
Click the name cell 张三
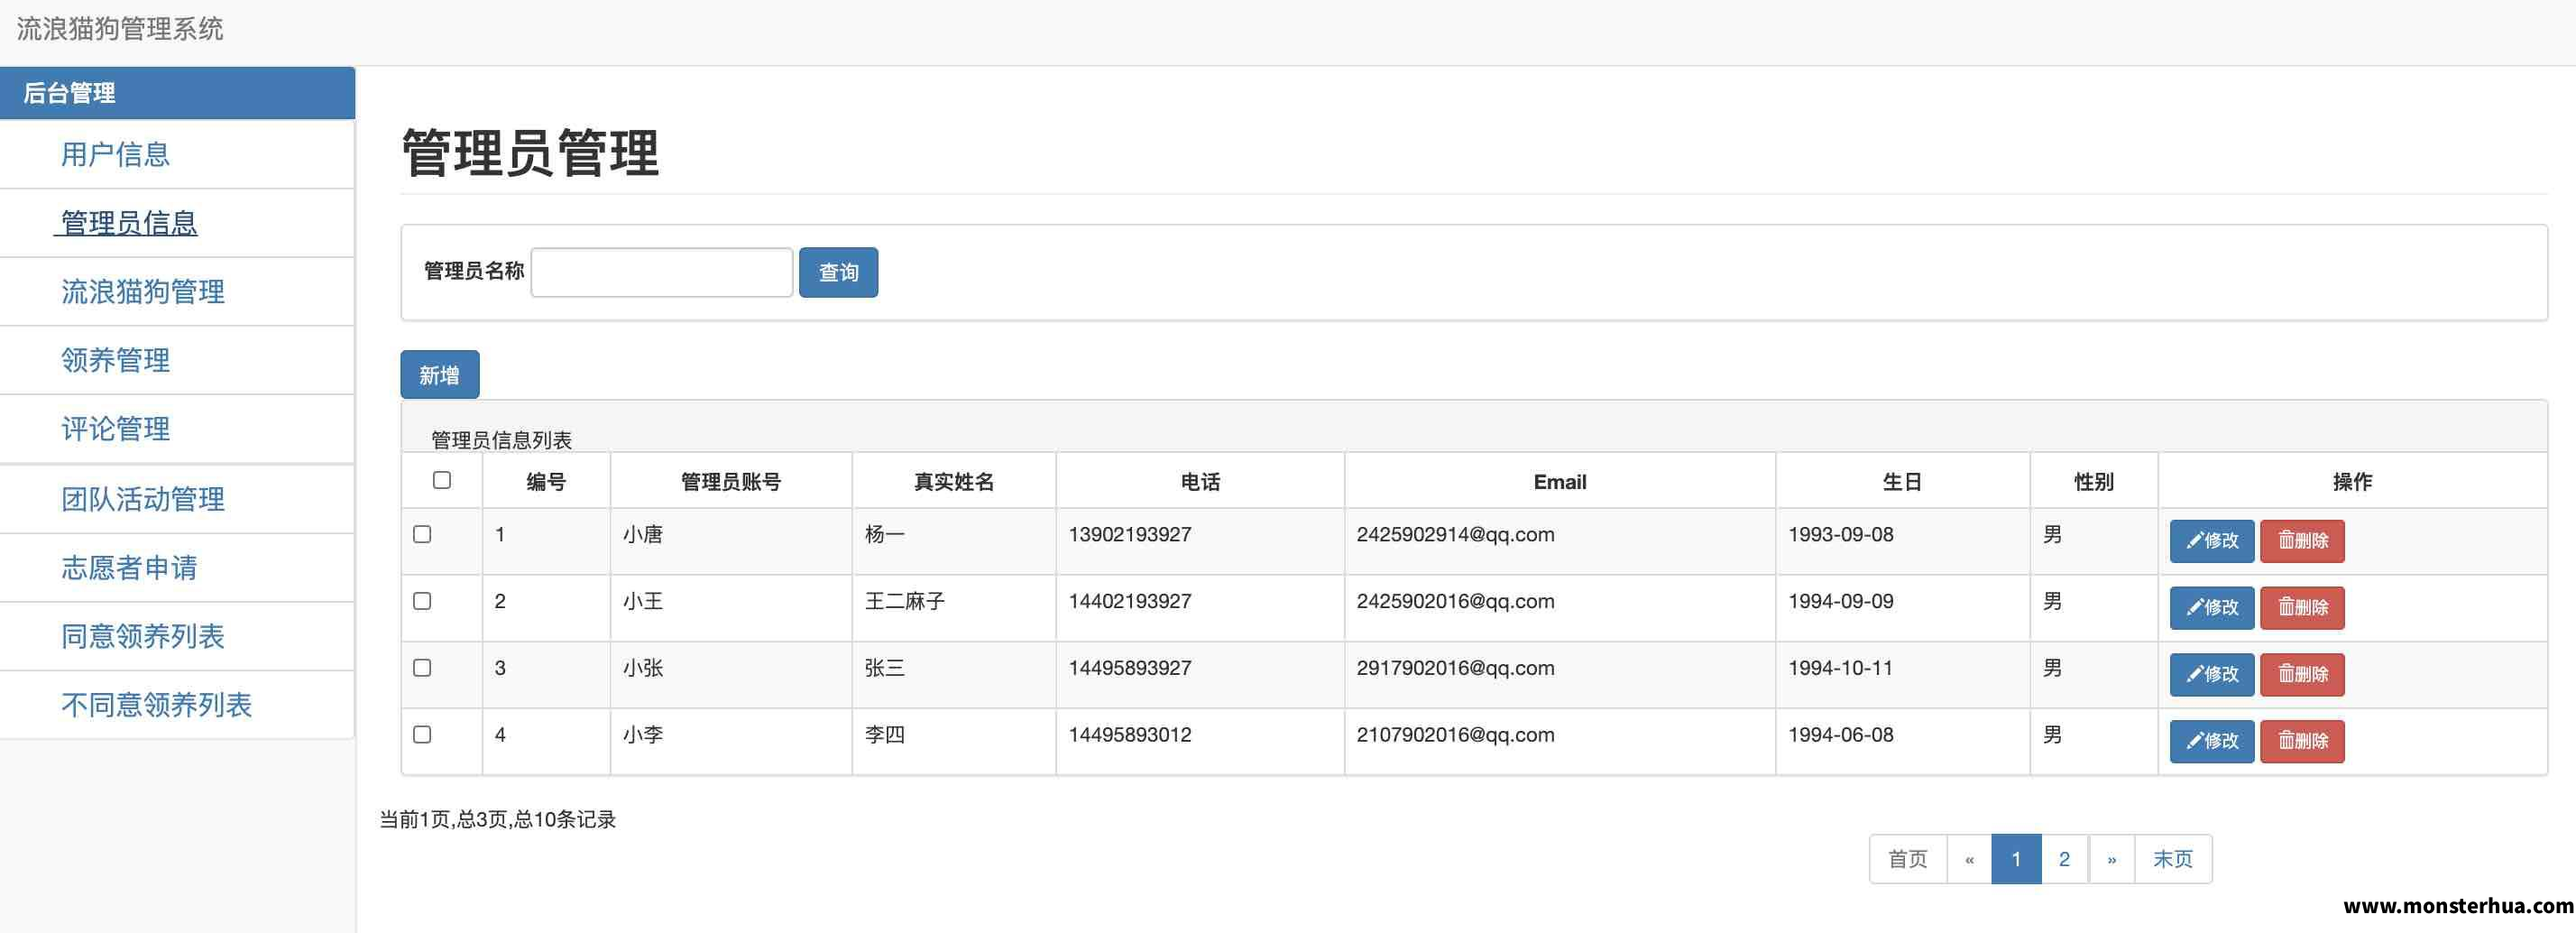coord(885,668)
